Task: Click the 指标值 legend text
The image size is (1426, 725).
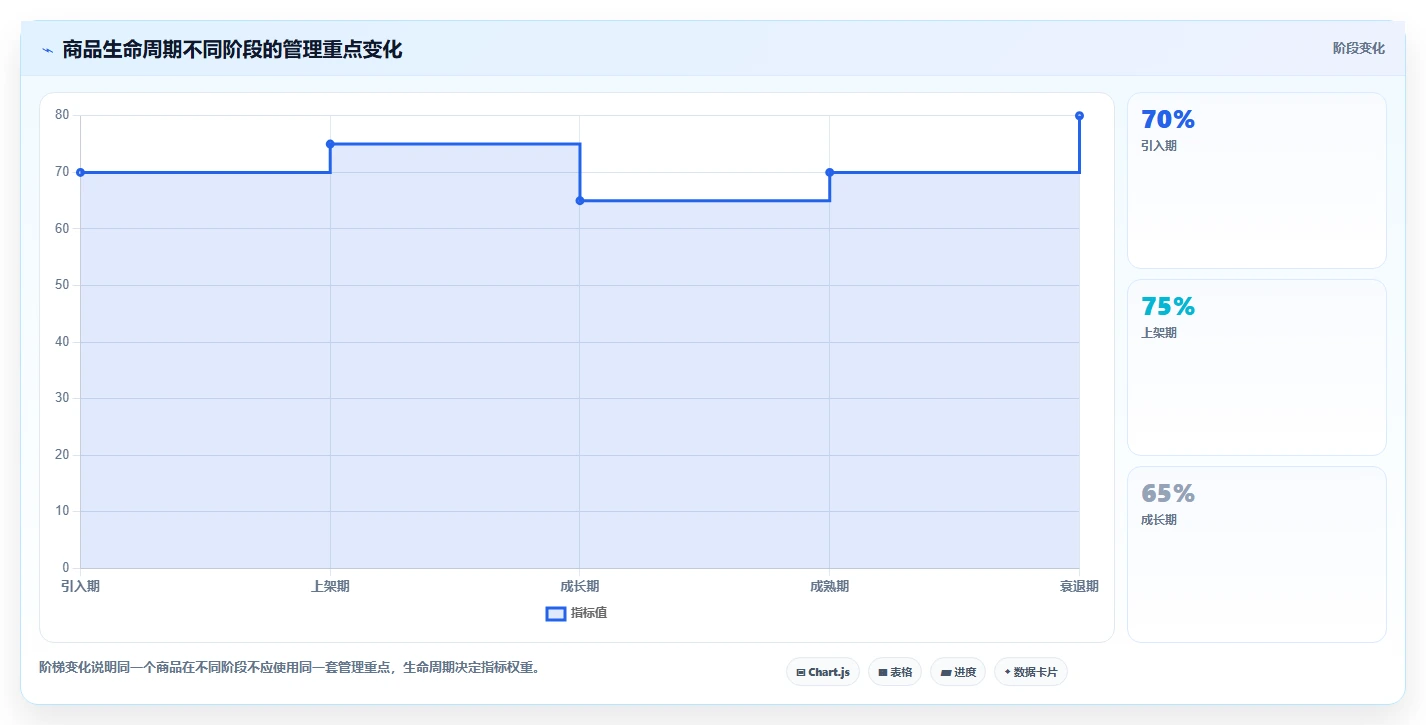Action: point(589,613)
